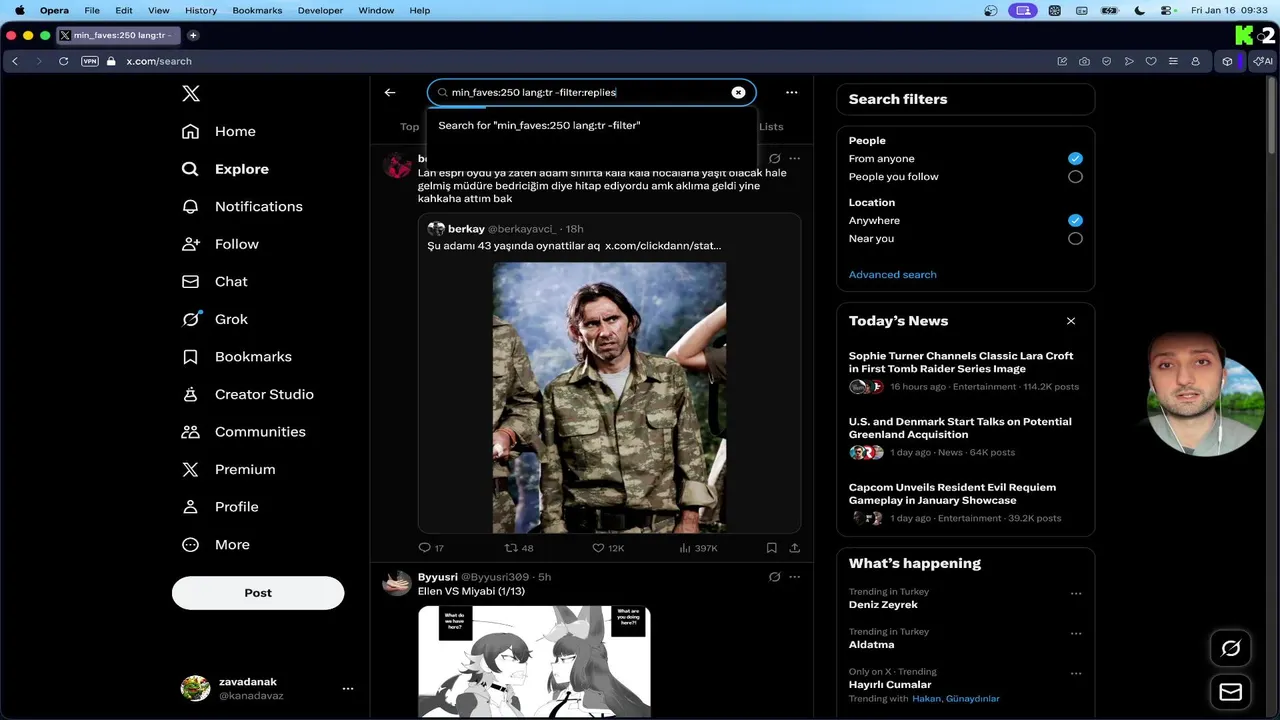Open Bookmarks in the sidebar
Image resolution: width=1280 pixels, height=720 pixels.
pyautogui.click(x=237, y=356)
